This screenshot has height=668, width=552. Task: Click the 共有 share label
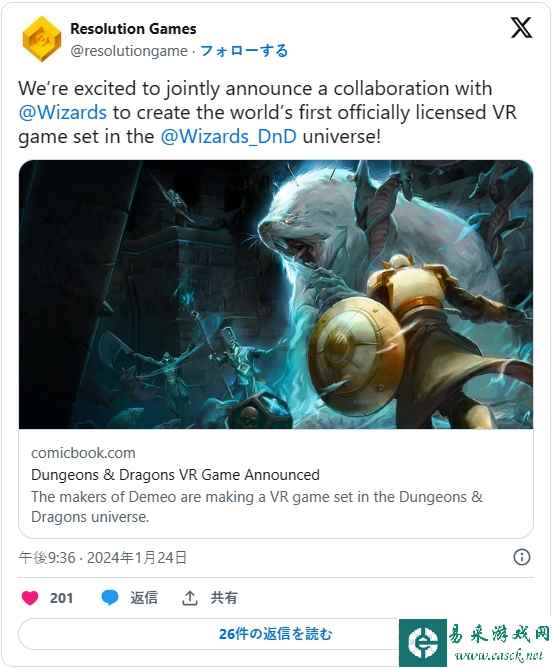(x=224, y=598)
